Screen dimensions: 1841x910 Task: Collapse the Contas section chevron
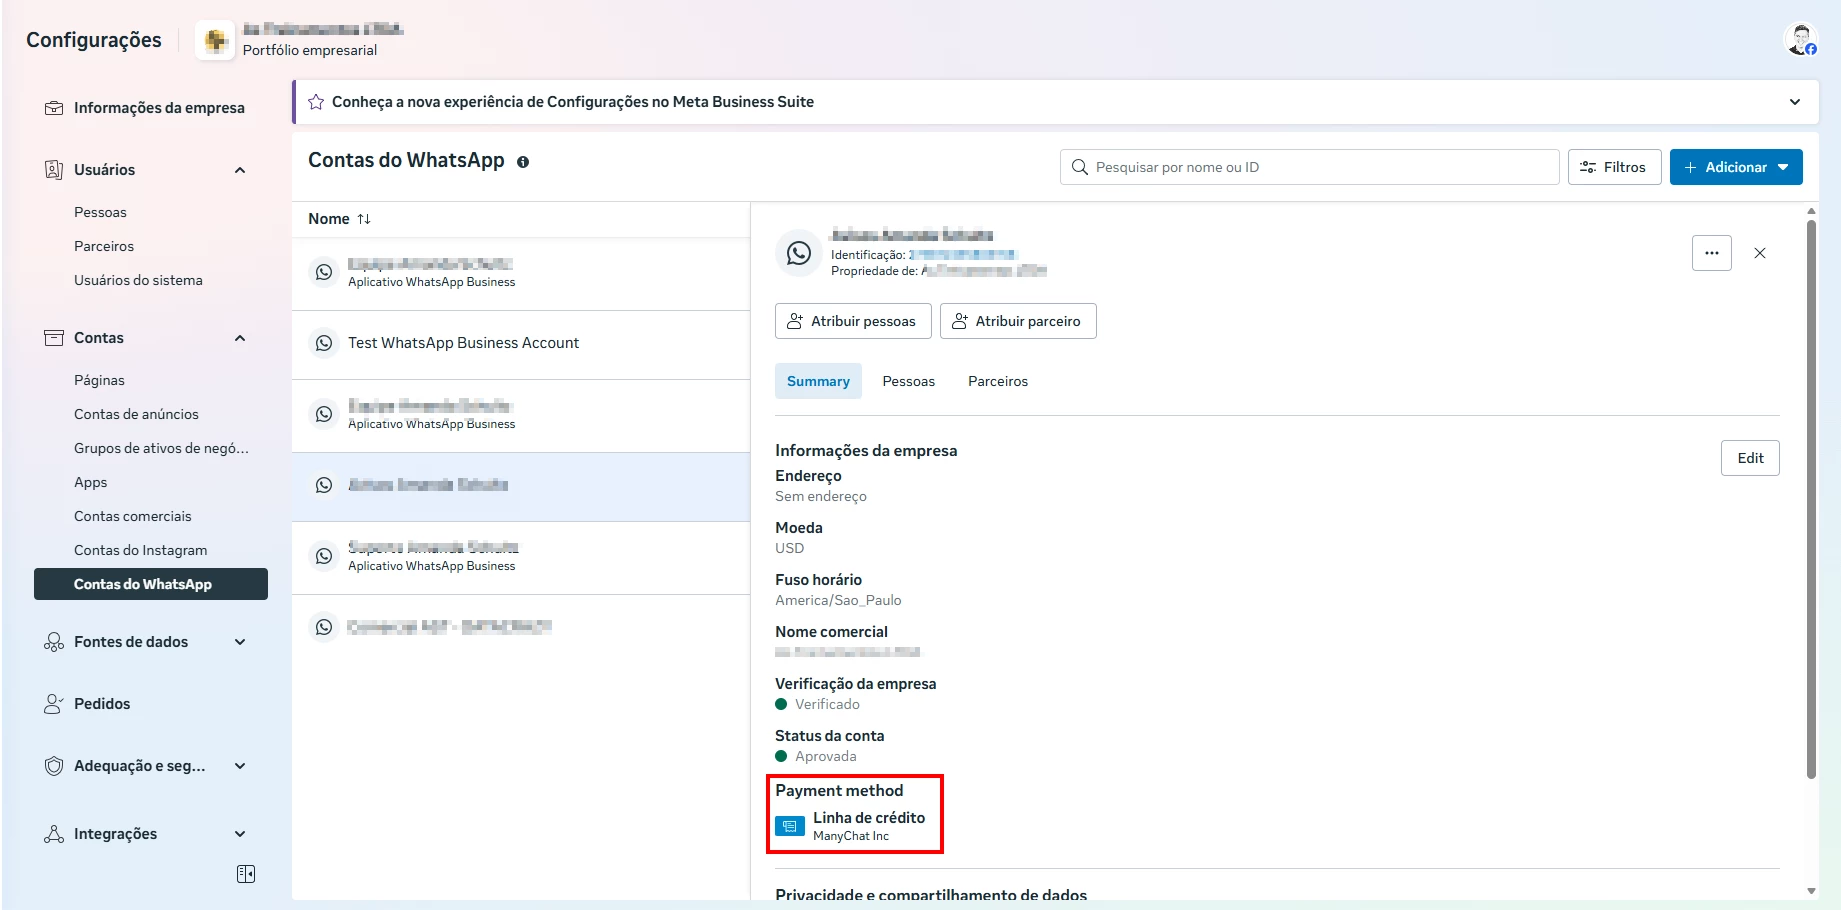pos(240,338)
